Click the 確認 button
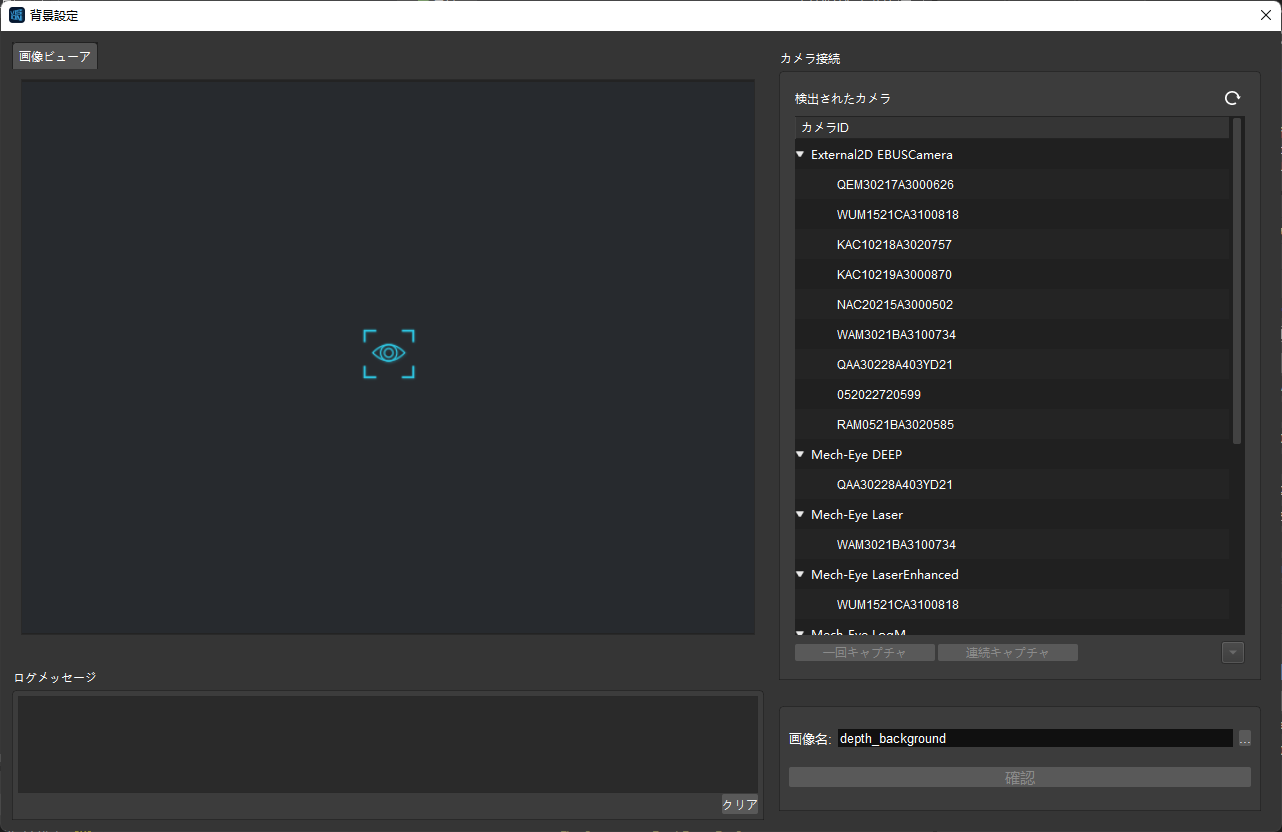This screenshot has width=1282, height=832. tap(1020, 777)
